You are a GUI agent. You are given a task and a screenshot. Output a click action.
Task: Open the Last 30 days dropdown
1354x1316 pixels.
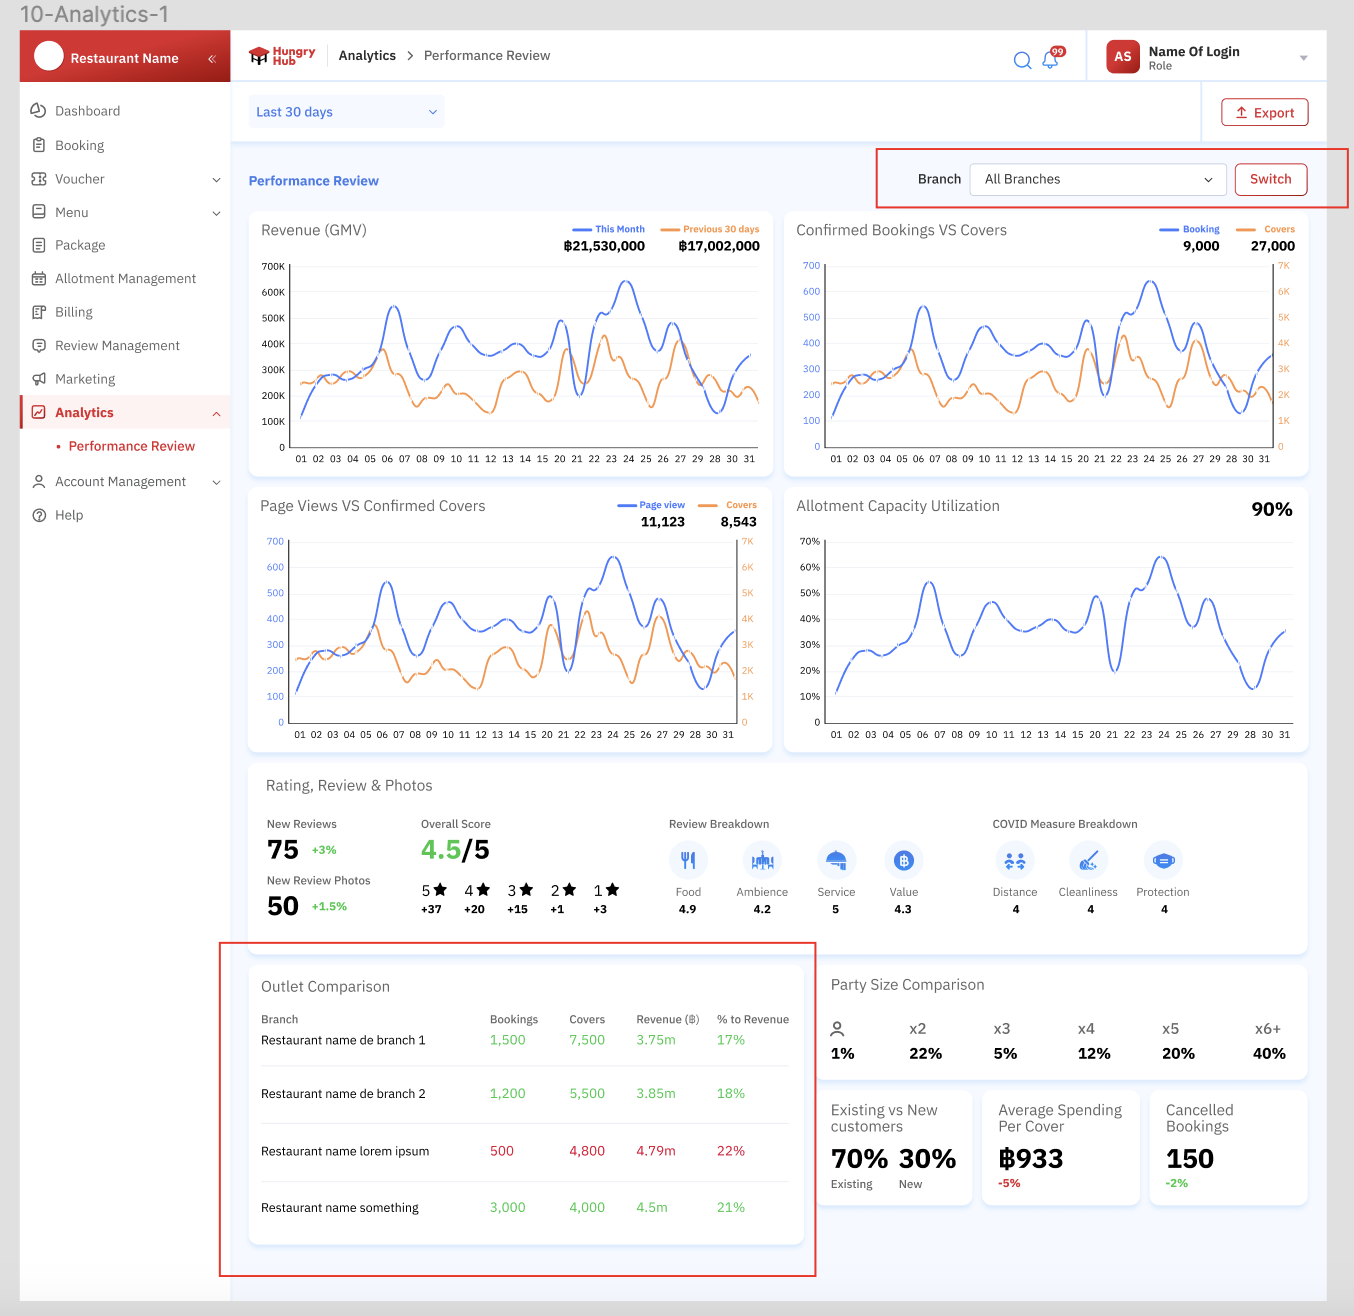tap(346, 112)
